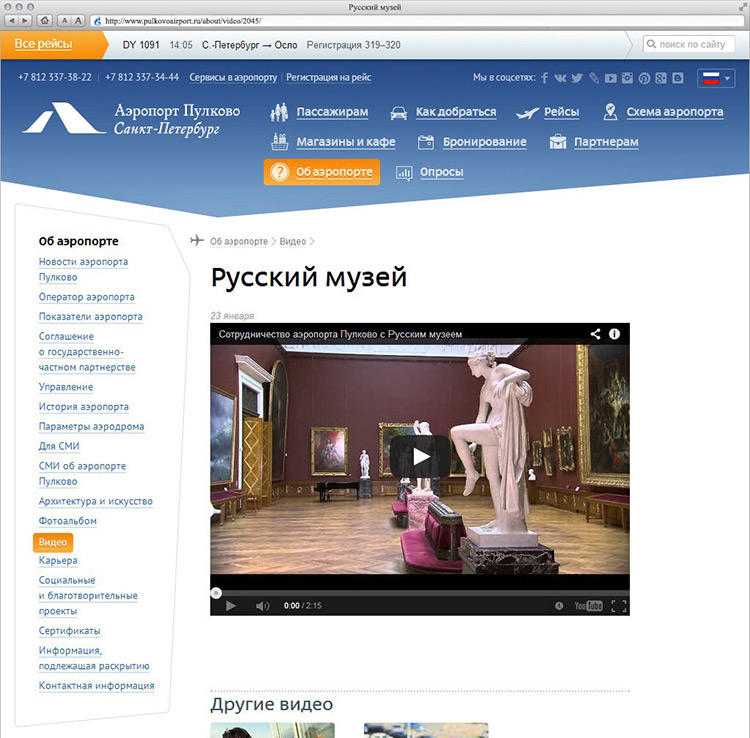Viewport: 750px width, 738px height.
Task: Open the Blogger icon
Action: [678, 78]
